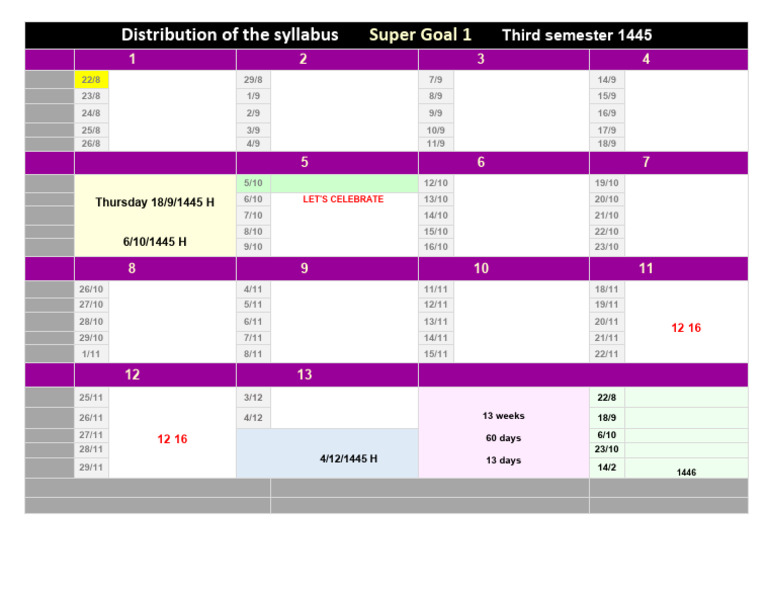Click the 6/10/1445 H text in yellow box

[155, 242]
